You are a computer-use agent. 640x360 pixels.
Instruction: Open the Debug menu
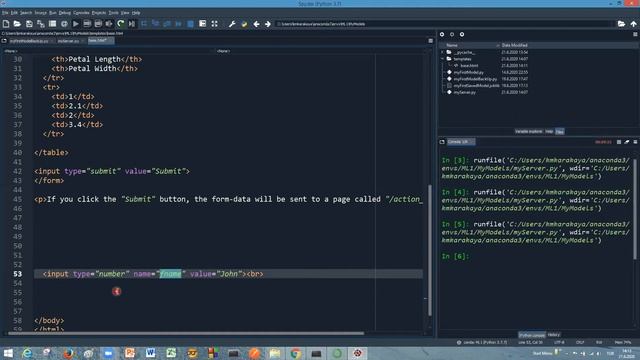tap(64, 13)
